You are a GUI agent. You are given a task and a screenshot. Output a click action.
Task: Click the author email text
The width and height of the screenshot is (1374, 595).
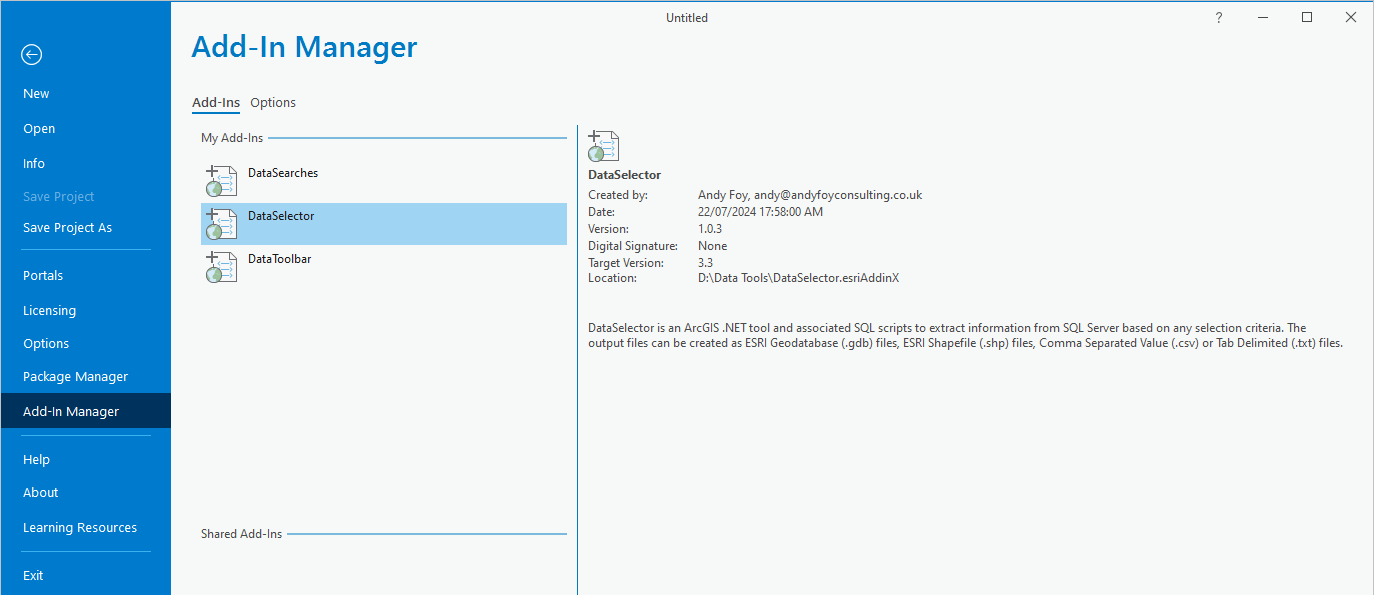click(x=838, y=195)
